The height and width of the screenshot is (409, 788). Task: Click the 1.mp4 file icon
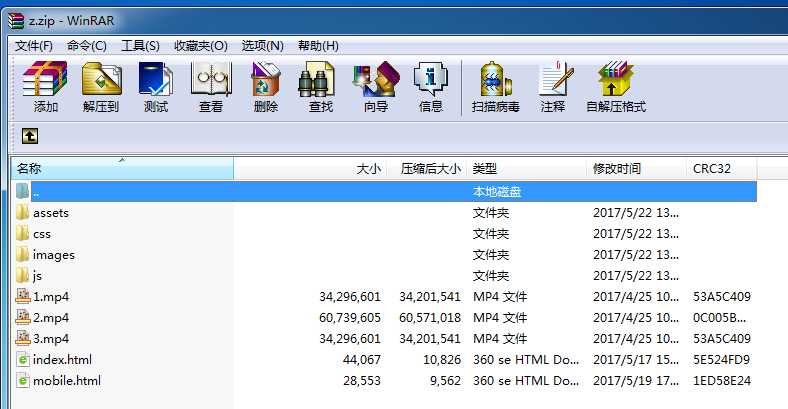[x=23, y=296]
